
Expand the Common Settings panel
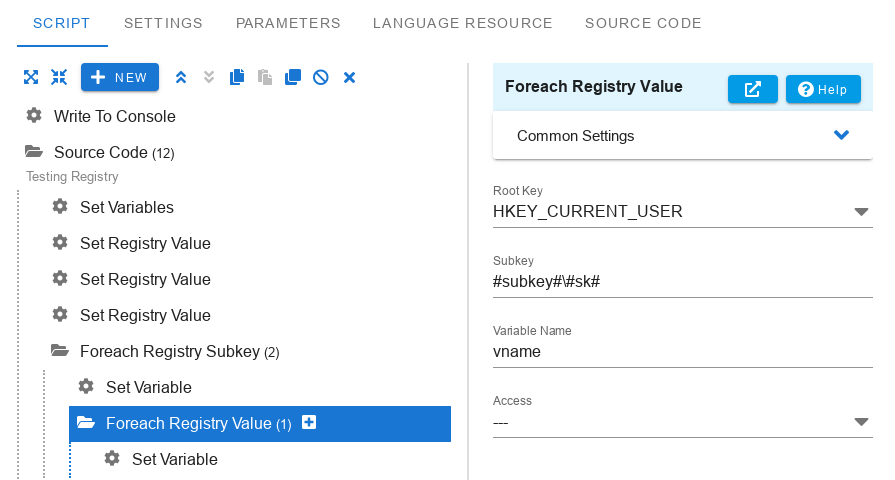(841, 135)
